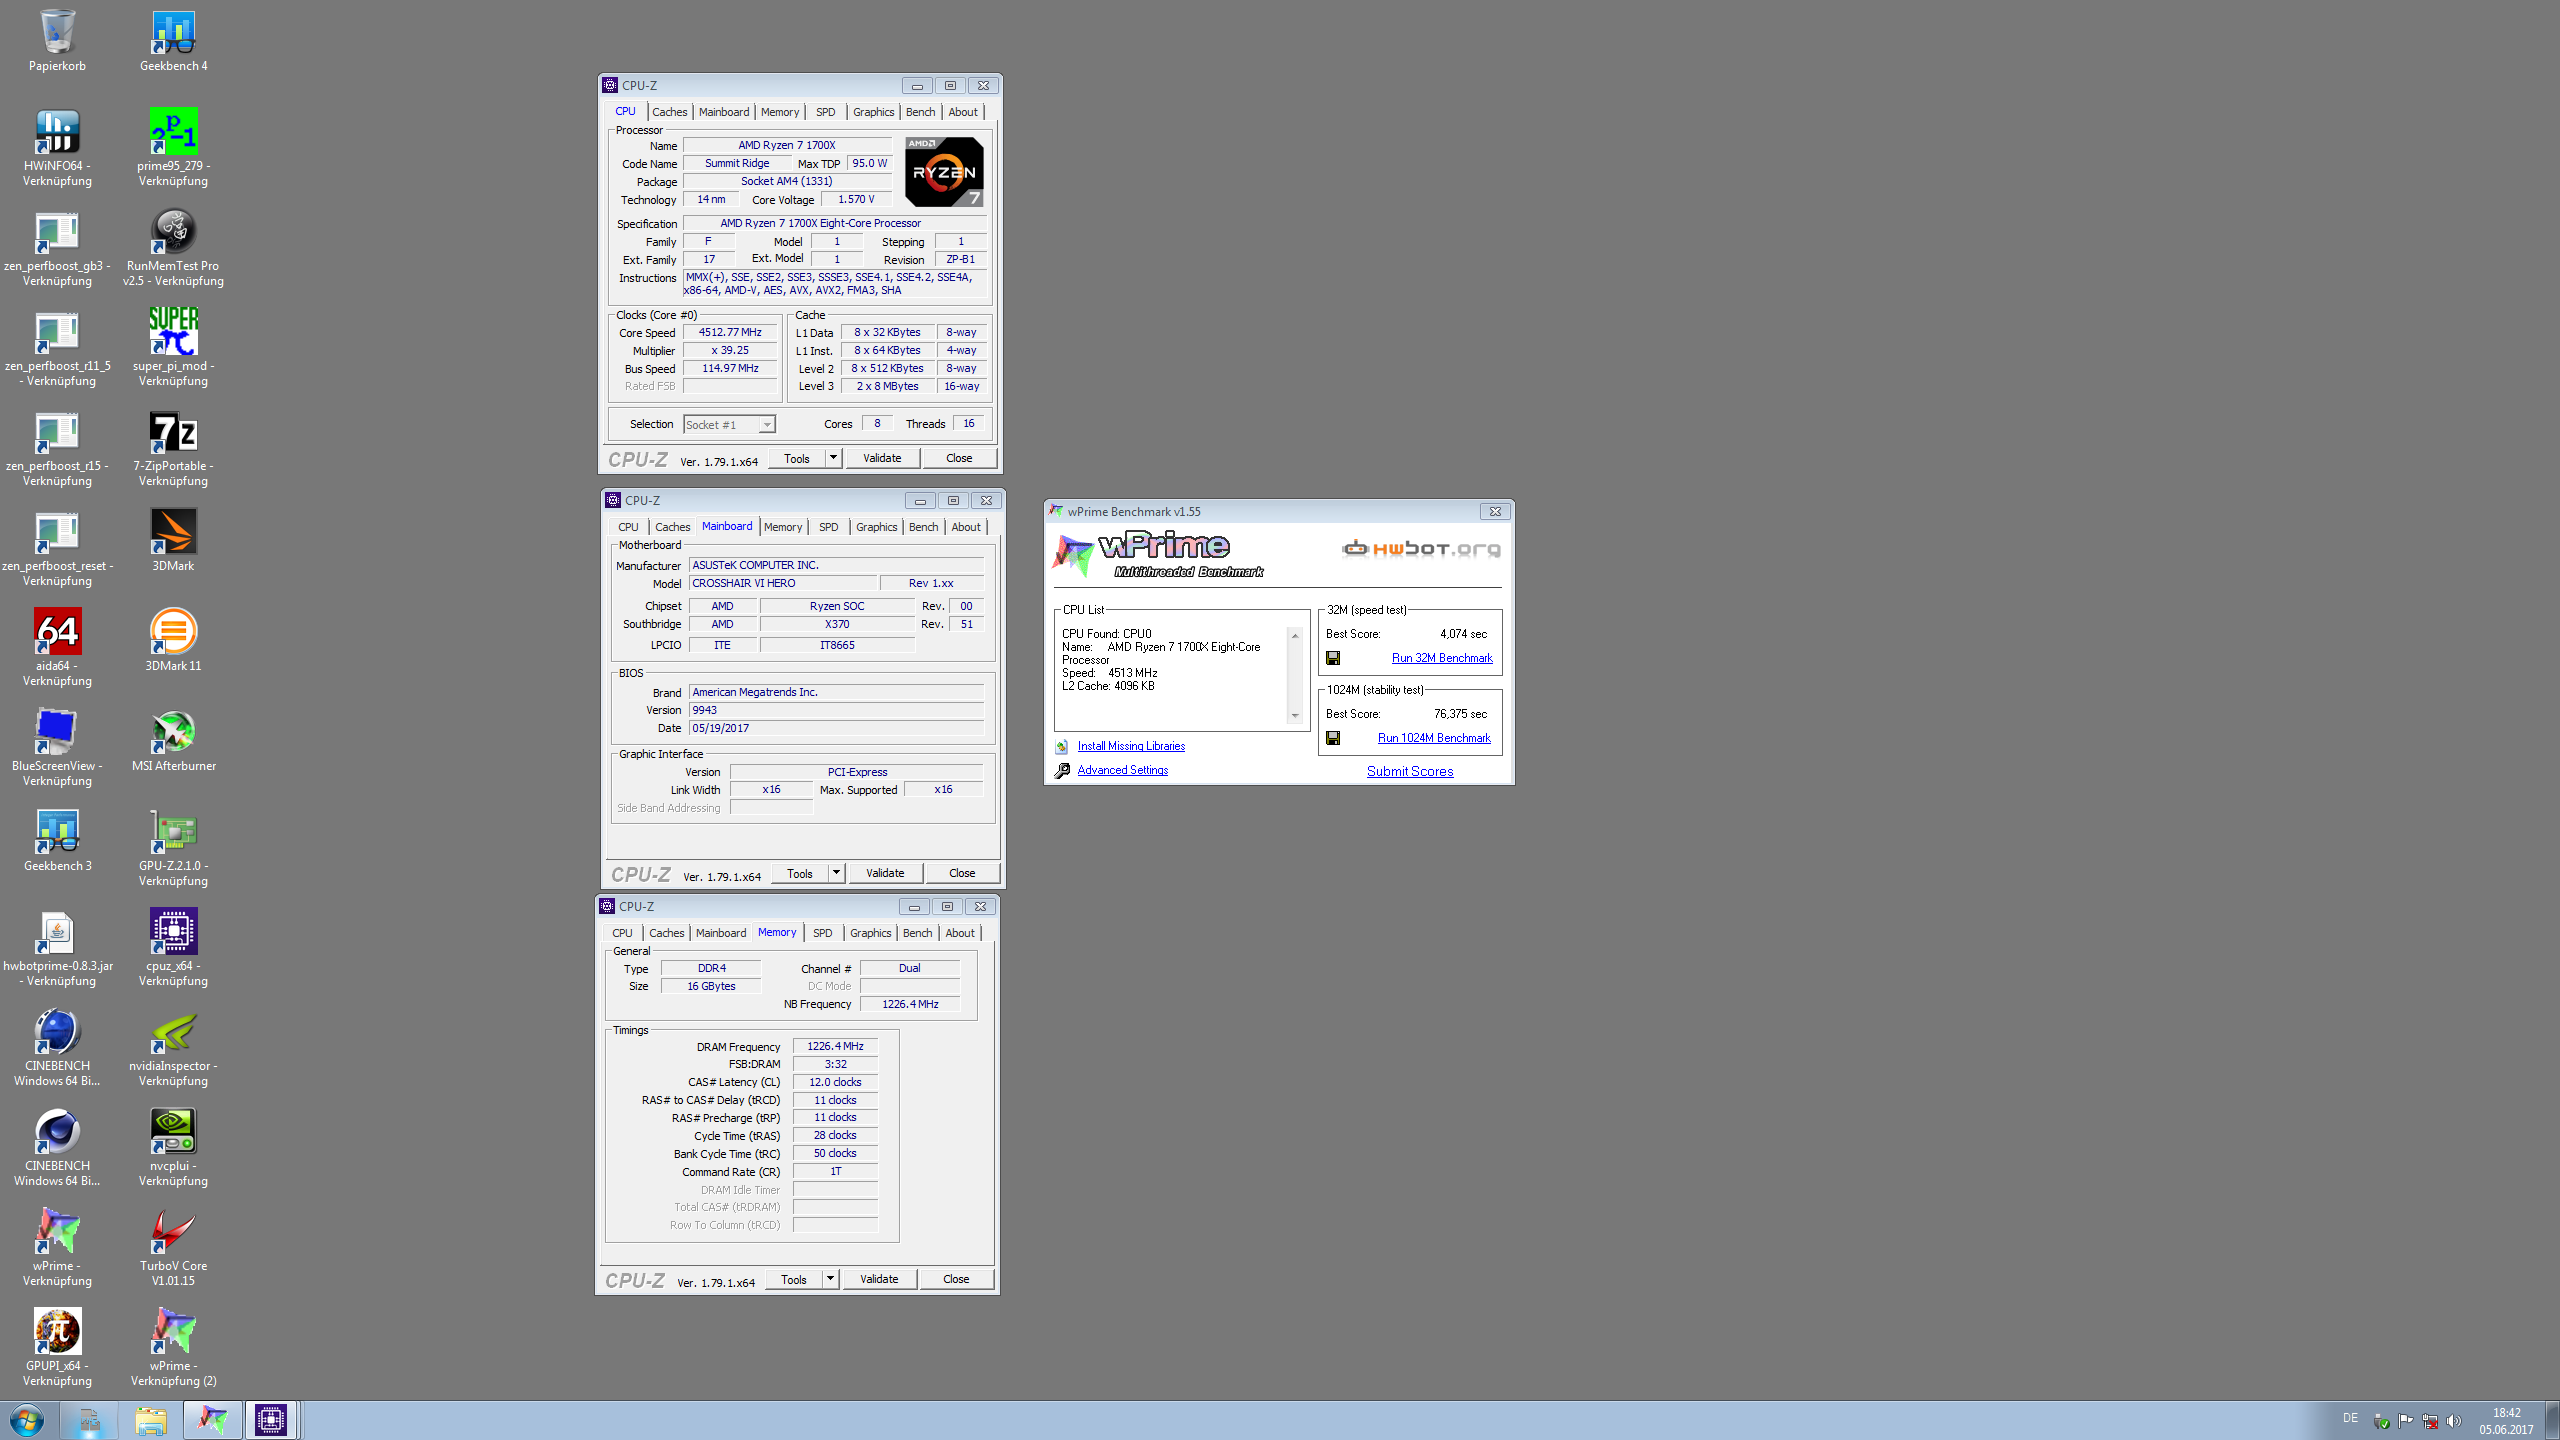Screen dimensions: 2560x1440
Task: Open Tools dropdown arrow in Mainboard CPU-Z window
Action: coord(836,873)
